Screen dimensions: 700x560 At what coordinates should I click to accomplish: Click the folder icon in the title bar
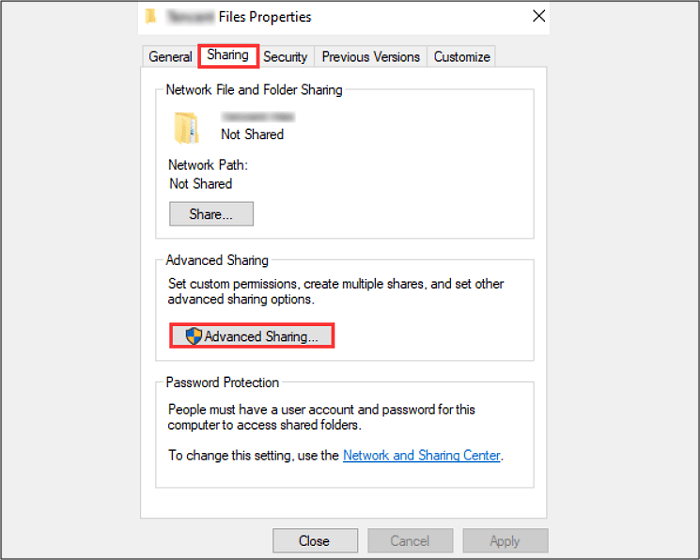point(150,16)
